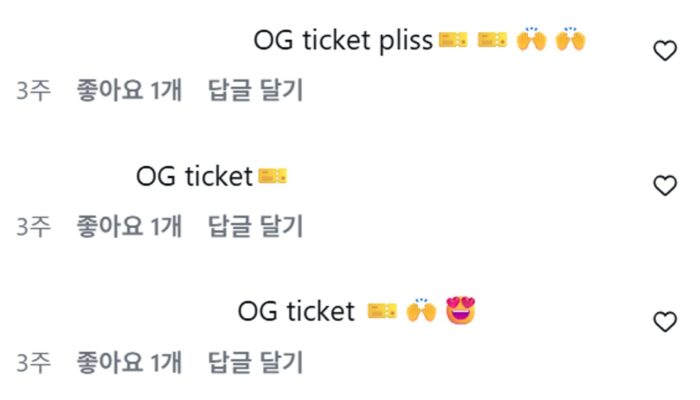Click the "OG ticket pliss" comment text

point(343,41)
